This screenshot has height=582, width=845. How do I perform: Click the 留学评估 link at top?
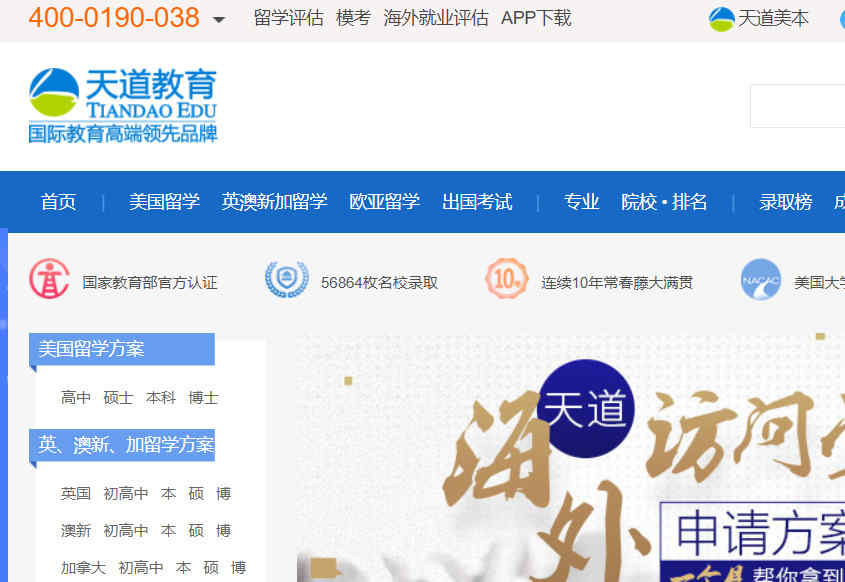coord(288,18)
